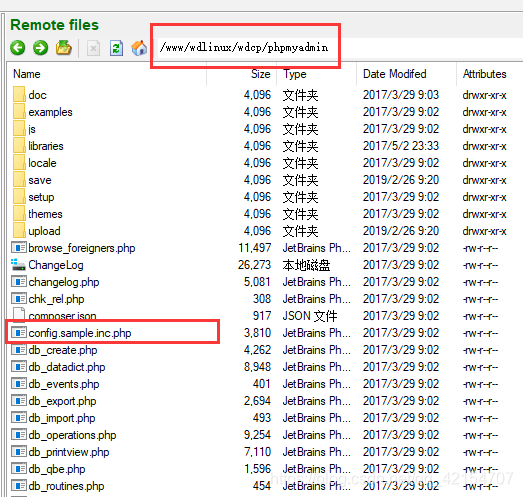
Task: Click the 本地磁盘 type cell
Action: [x=306, y=265]
